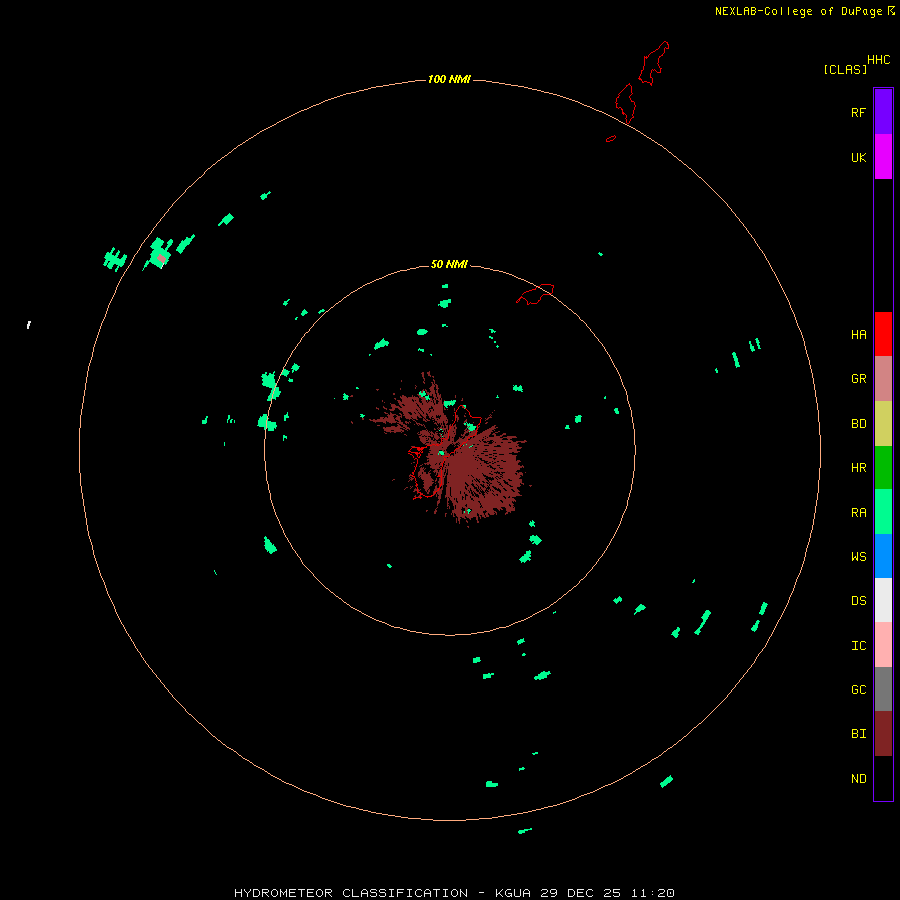Click the BD legend label

tap(858, 424)
